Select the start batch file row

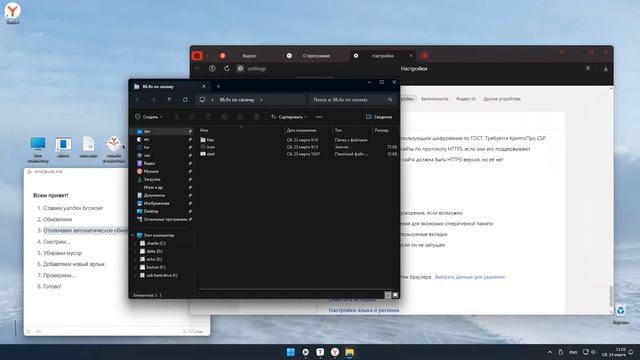298,154
